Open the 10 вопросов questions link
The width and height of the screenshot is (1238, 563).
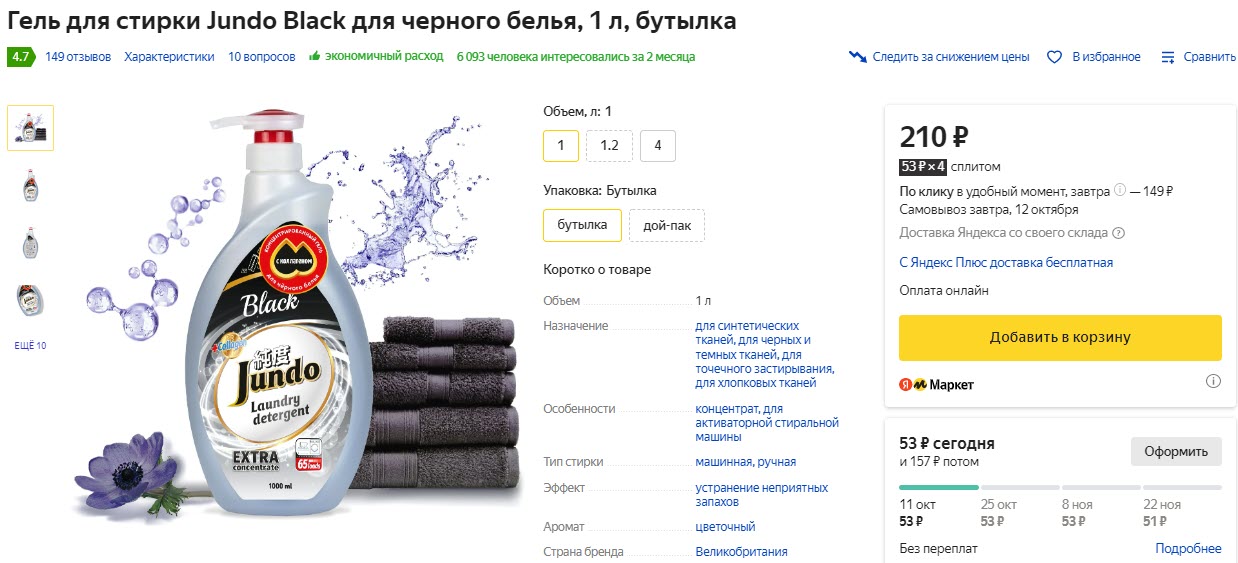click(262, 57)
